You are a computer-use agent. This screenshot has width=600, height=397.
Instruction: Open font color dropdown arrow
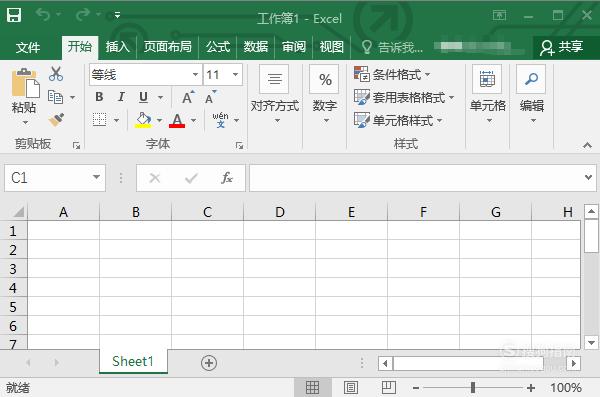tap(194, 120)
